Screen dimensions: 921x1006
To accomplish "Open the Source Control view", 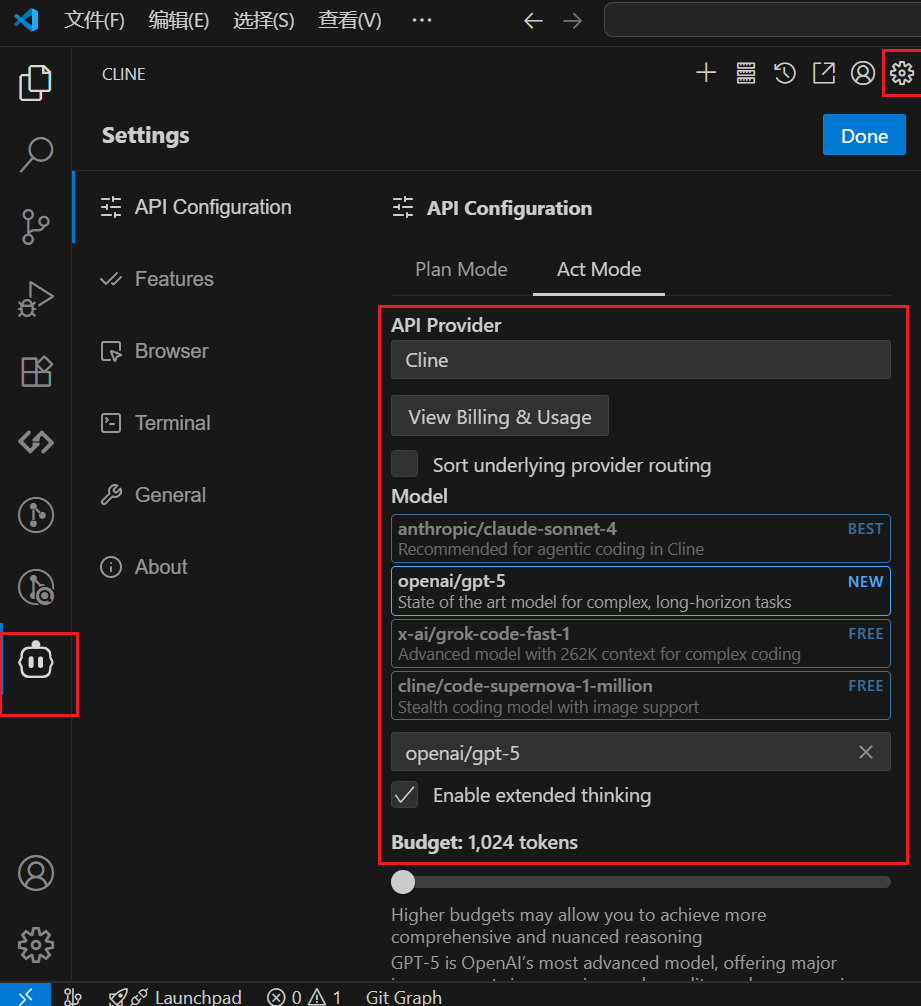I will click(x=35, y=226).
